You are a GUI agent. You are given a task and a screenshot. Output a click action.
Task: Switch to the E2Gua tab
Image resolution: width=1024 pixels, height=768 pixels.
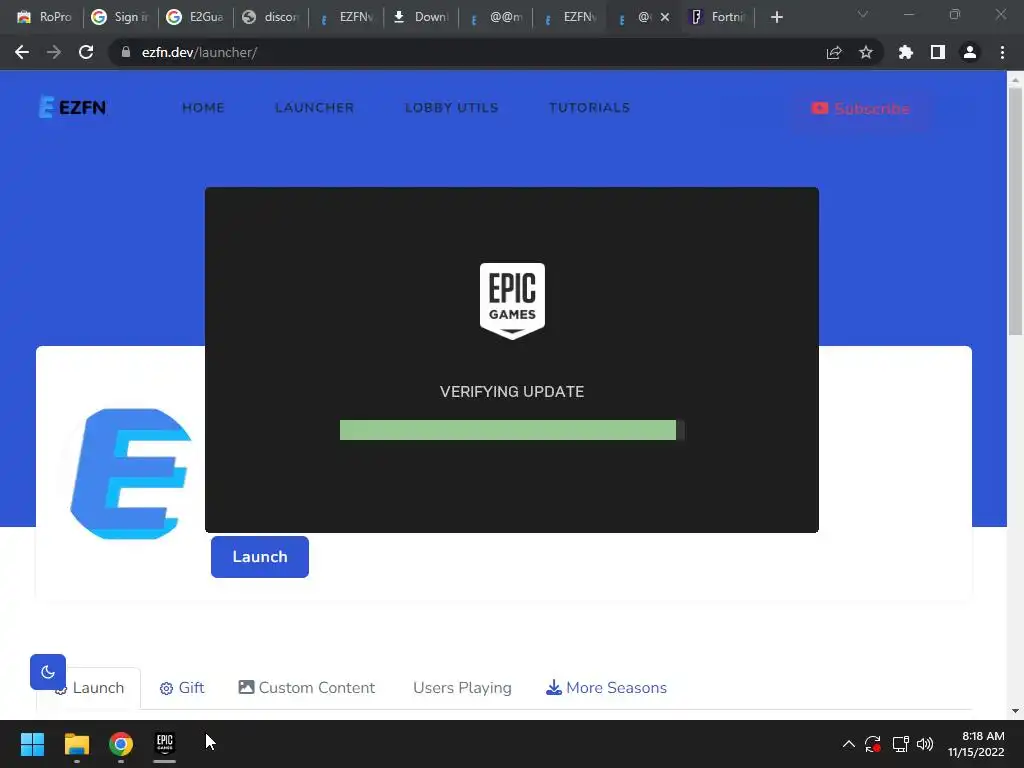[195, 17]
